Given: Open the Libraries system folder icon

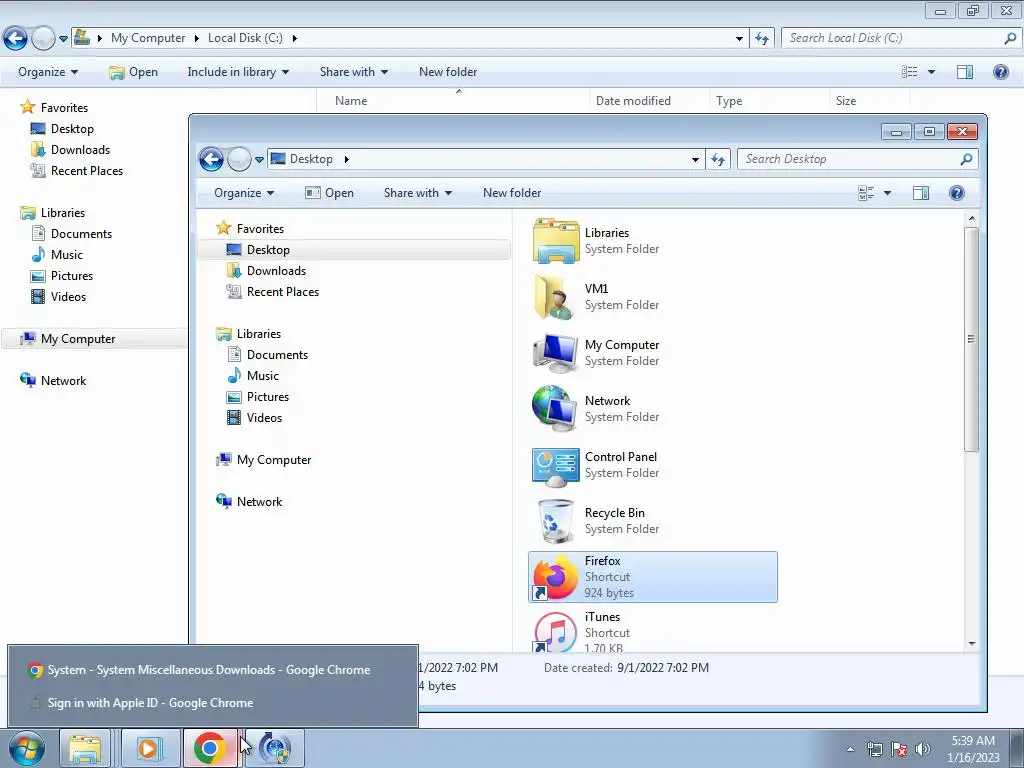Looking at the screenshot, I should [555, 241].
